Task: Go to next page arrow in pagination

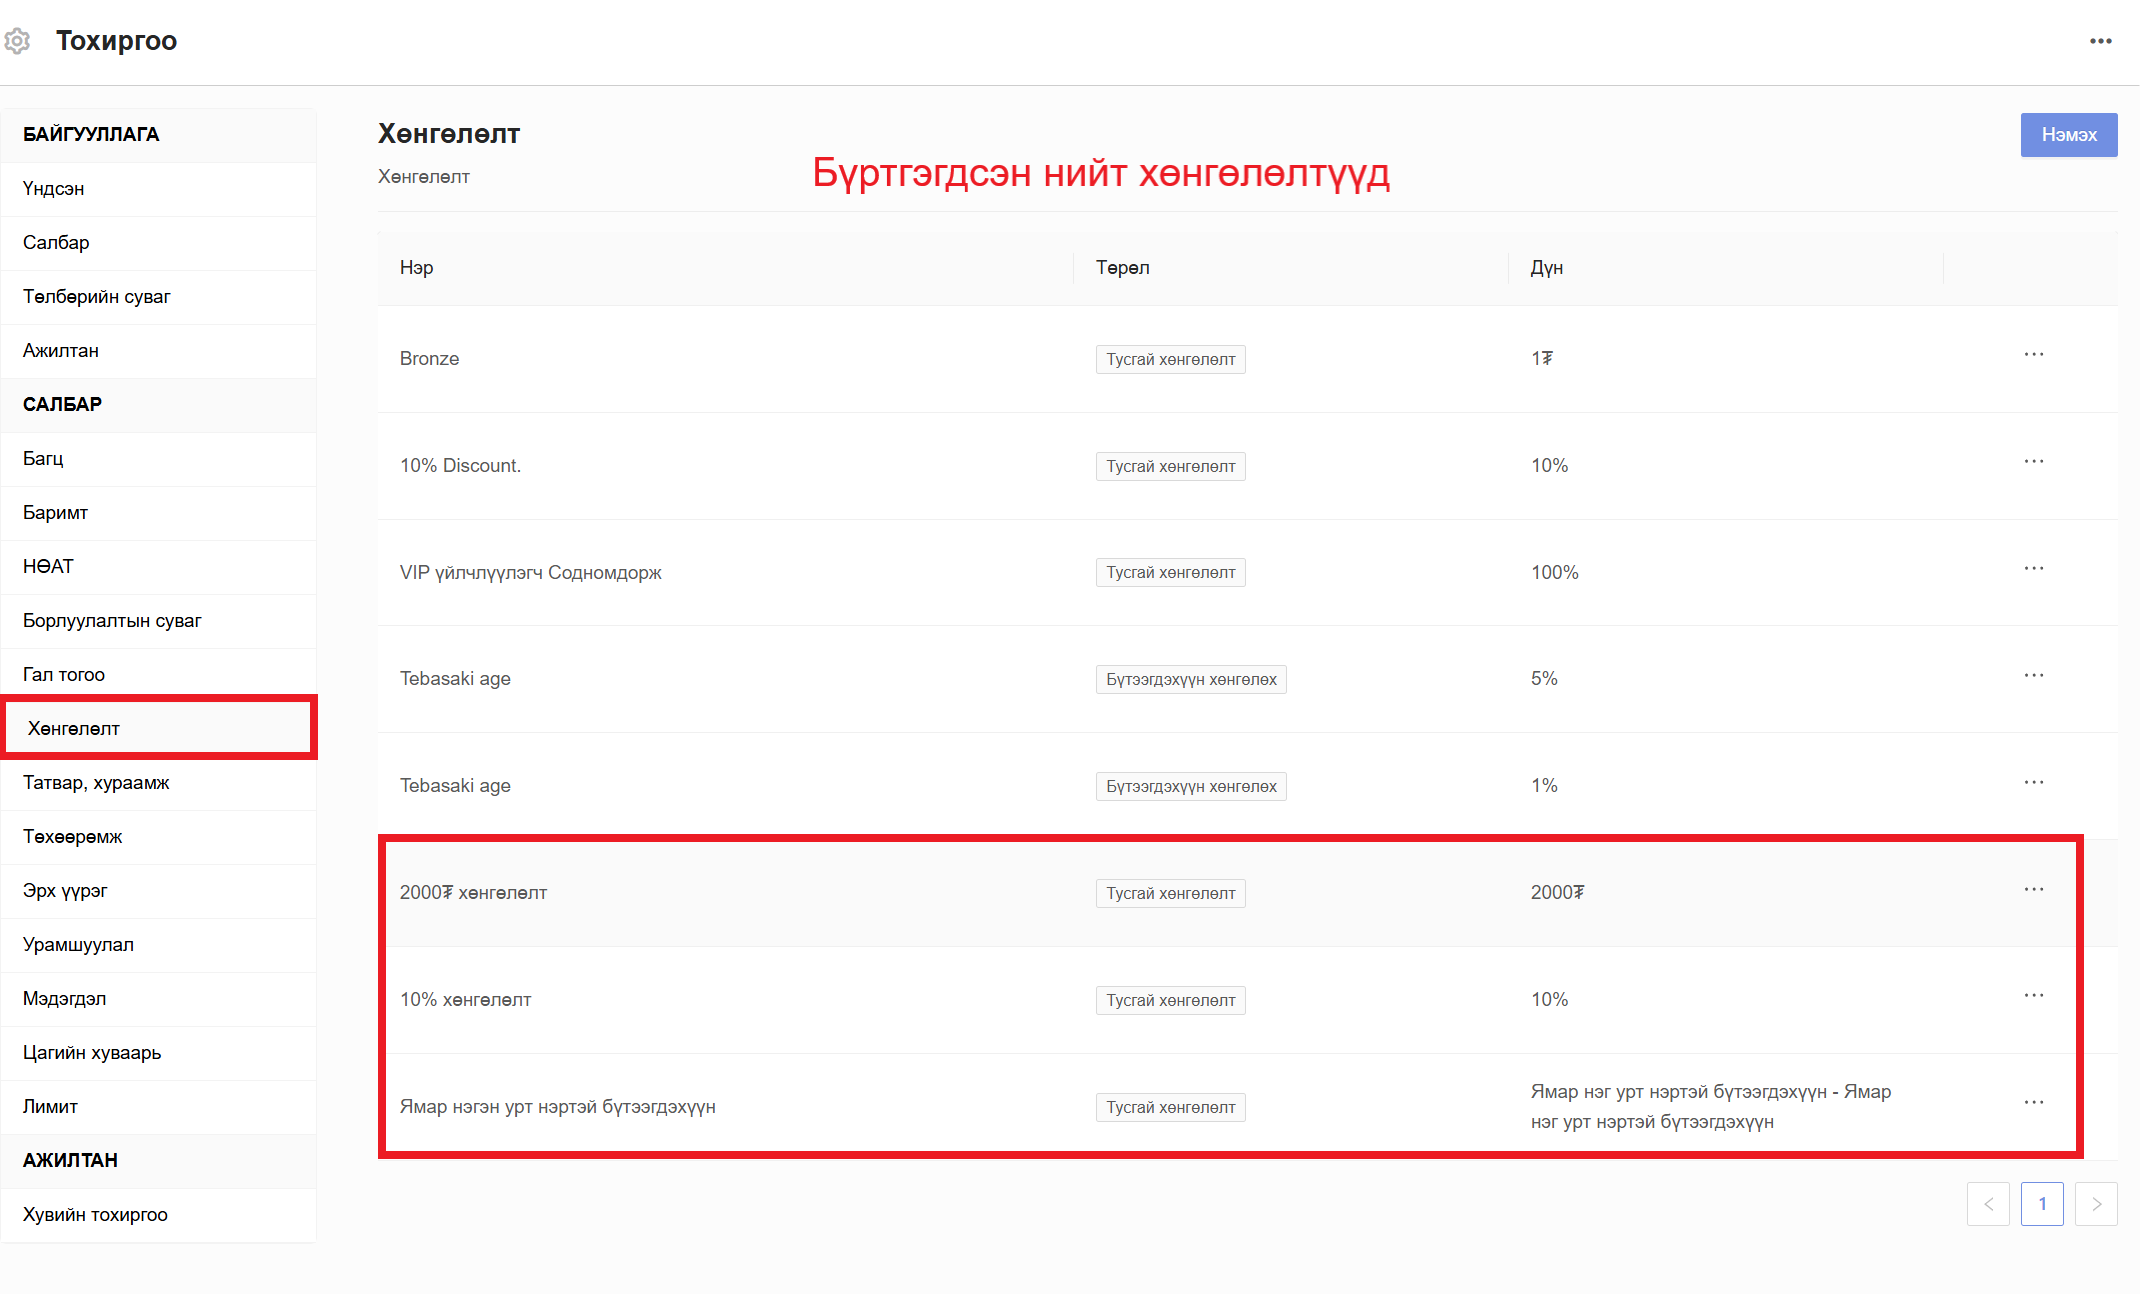Action: 2096,1204
